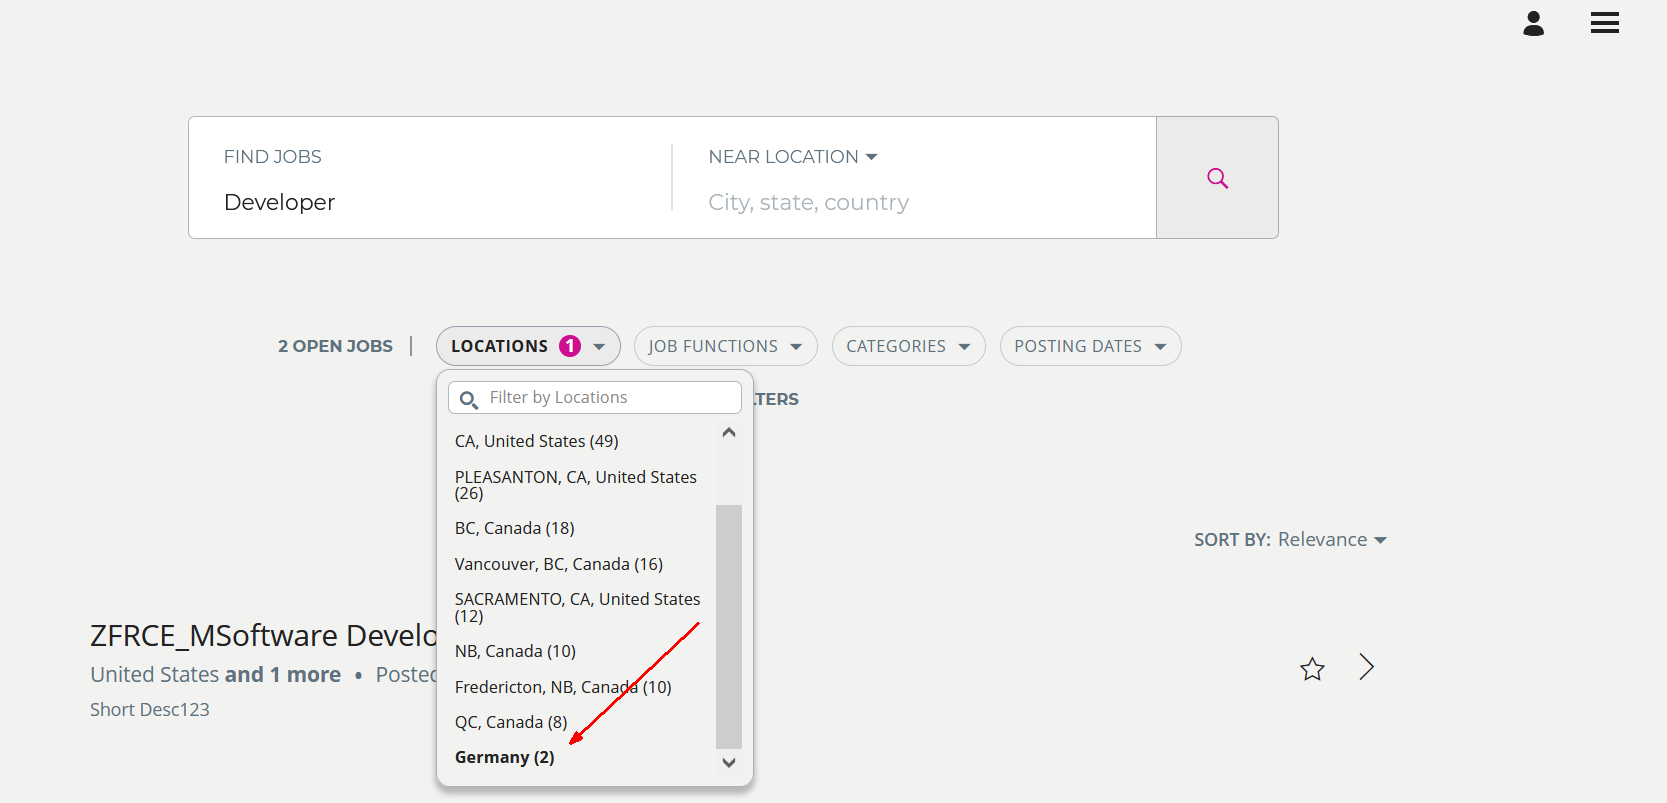Deselect the Germany (2) location

(504, 757)
